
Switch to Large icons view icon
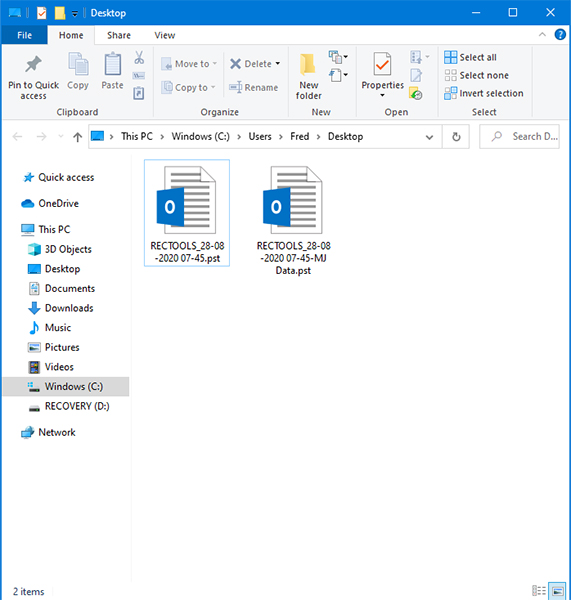coord(557,590)
